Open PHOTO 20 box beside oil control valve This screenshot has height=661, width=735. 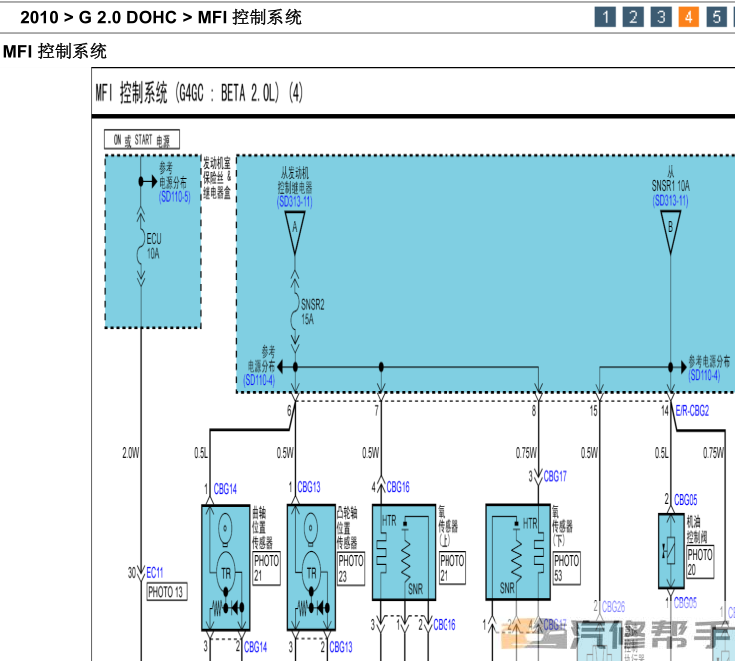(700, 561)
